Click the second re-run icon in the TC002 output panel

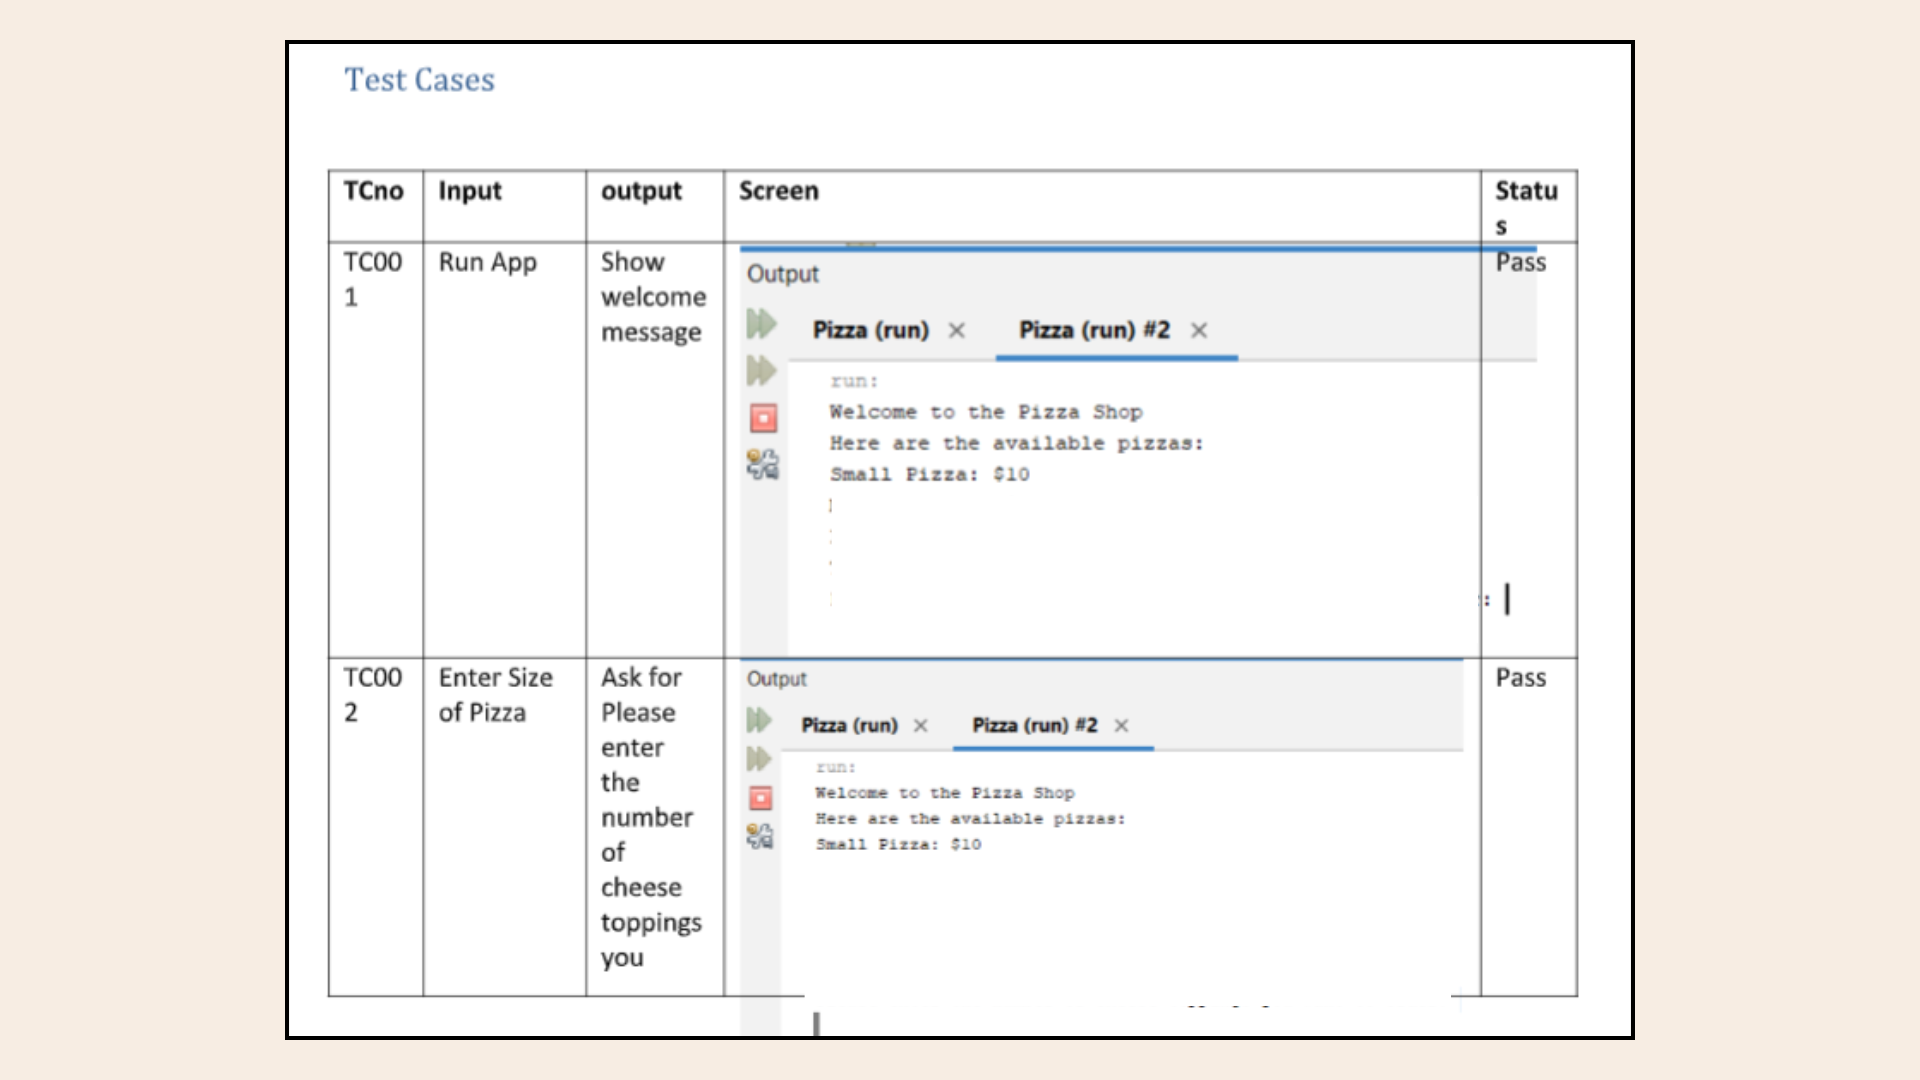[759, 759]
